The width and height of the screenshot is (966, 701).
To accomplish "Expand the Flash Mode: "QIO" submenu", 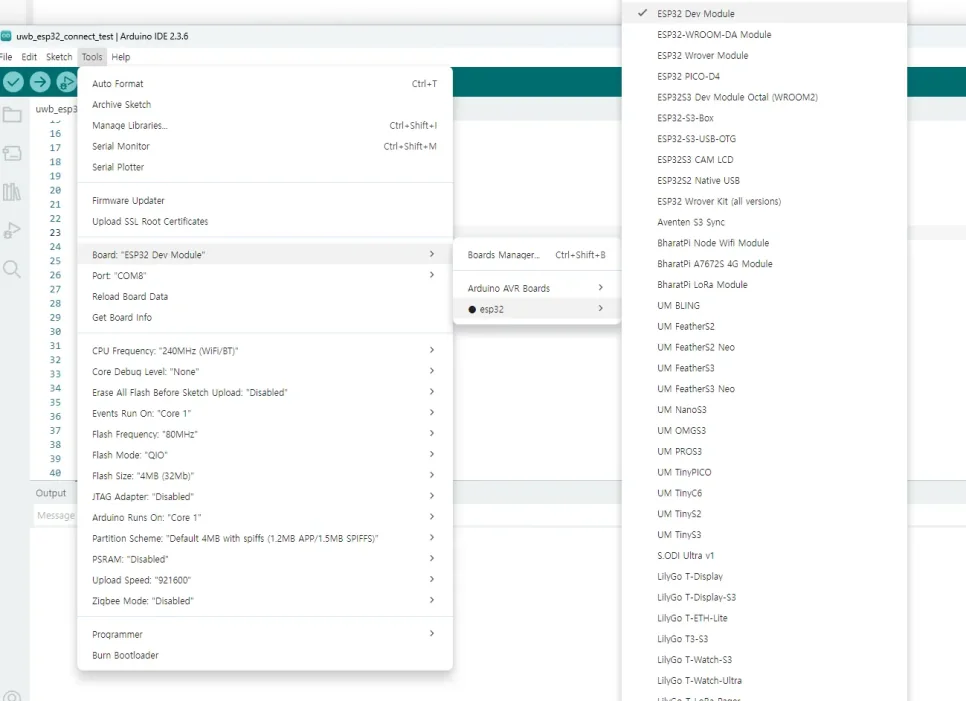I will tap(265, 455).
